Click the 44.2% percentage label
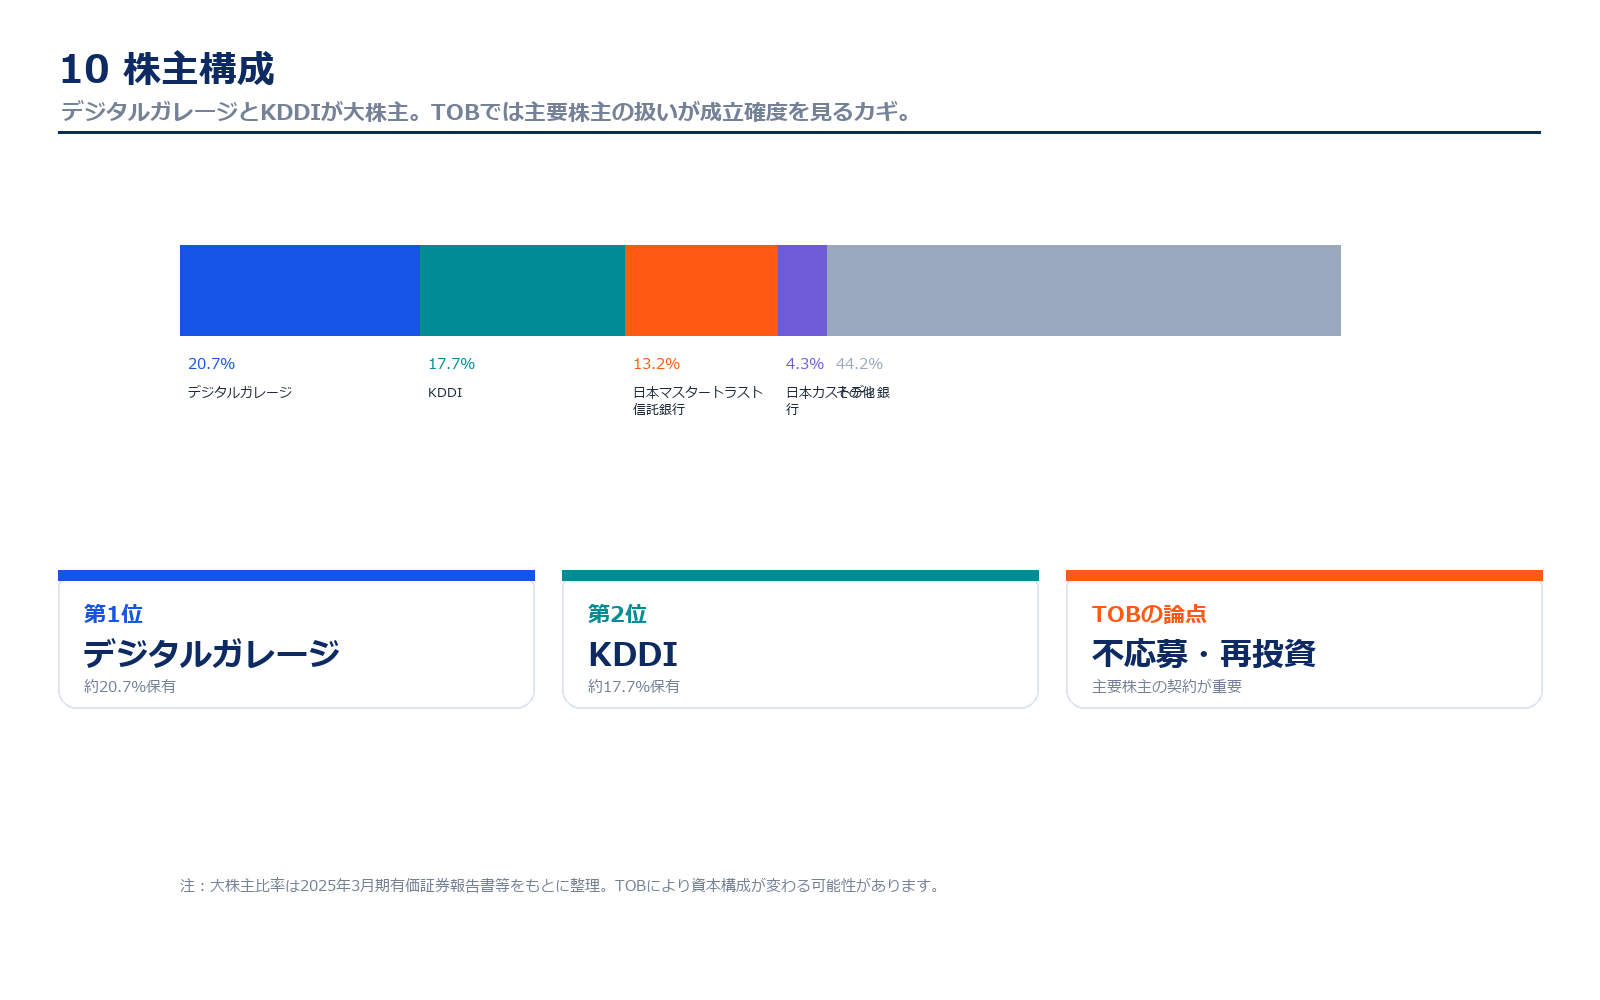 pyautogui.click(x=859, y=364)
